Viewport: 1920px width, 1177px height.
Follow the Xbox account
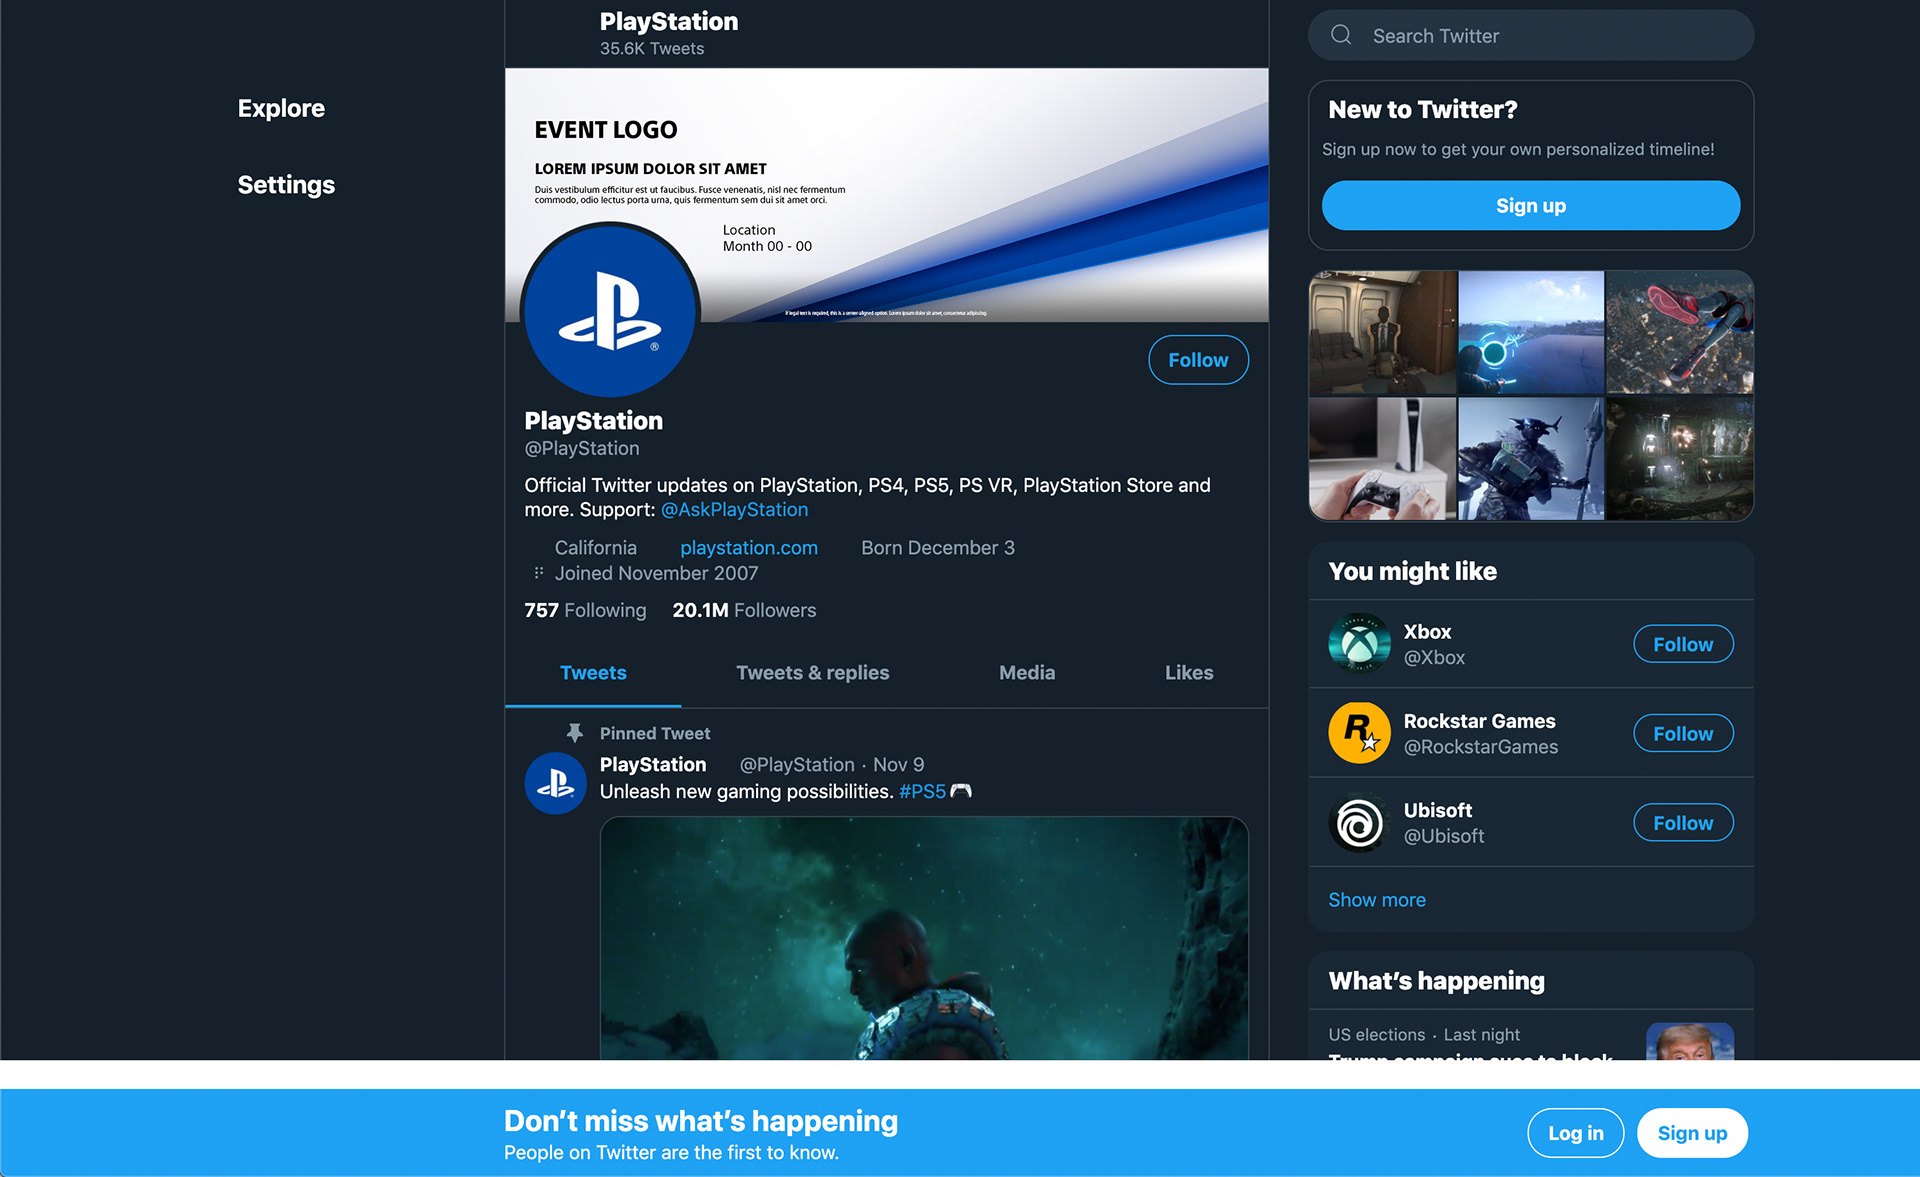(1683, 644)
